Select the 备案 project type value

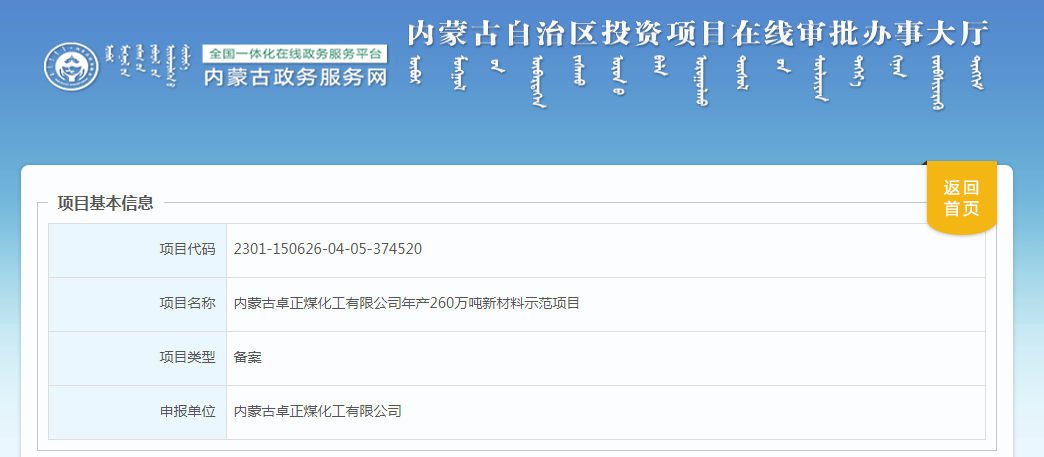[248, 358]
